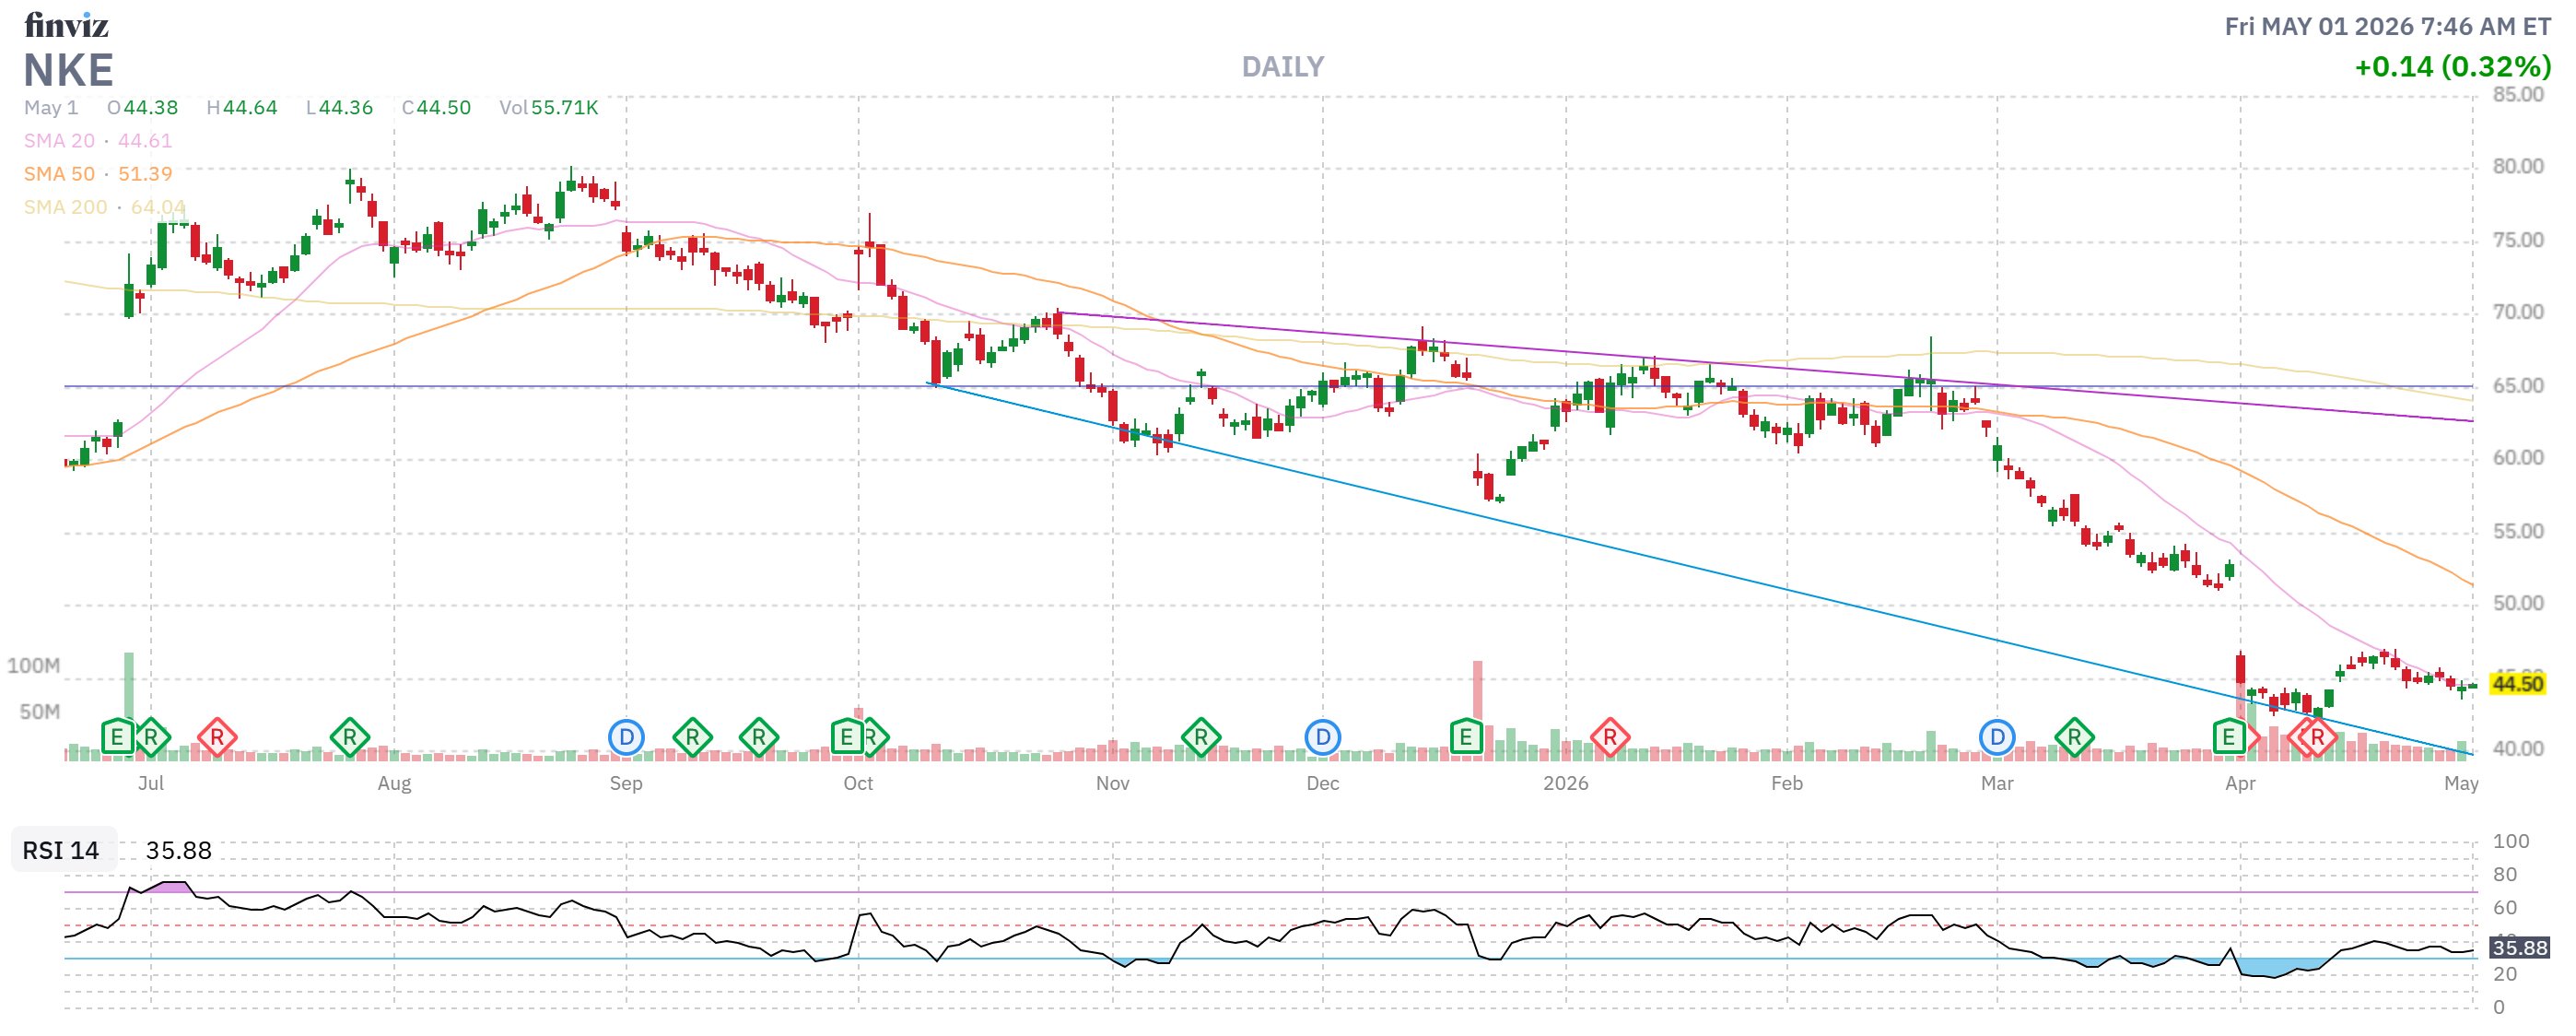Select the green R marker partly behind Oct's E

(x=876, y=738)
